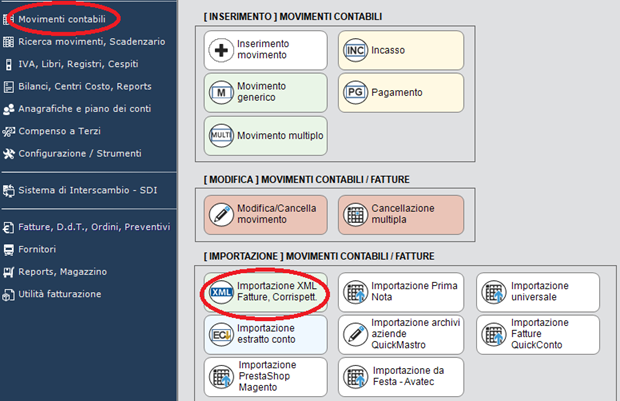Click the grid icon for Cancellazione multipla
This screenshot has height=401, width=620.
tap(354, 214)
